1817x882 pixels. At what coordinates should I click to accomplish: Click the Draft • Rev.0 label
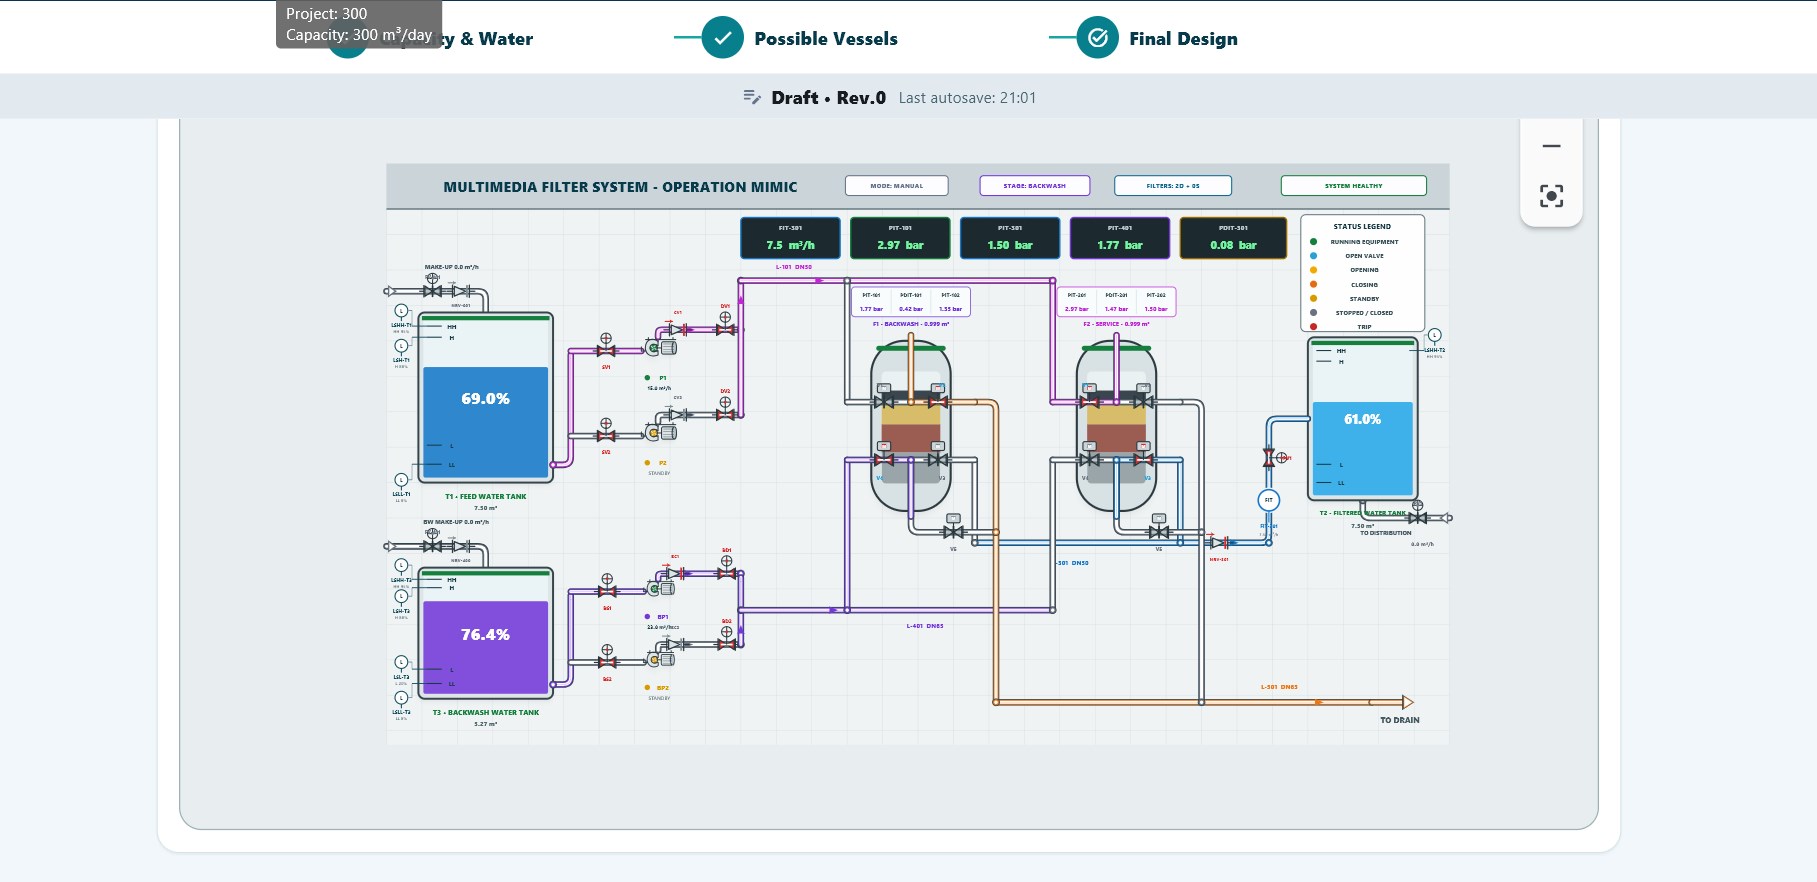[x=828, y=97]
